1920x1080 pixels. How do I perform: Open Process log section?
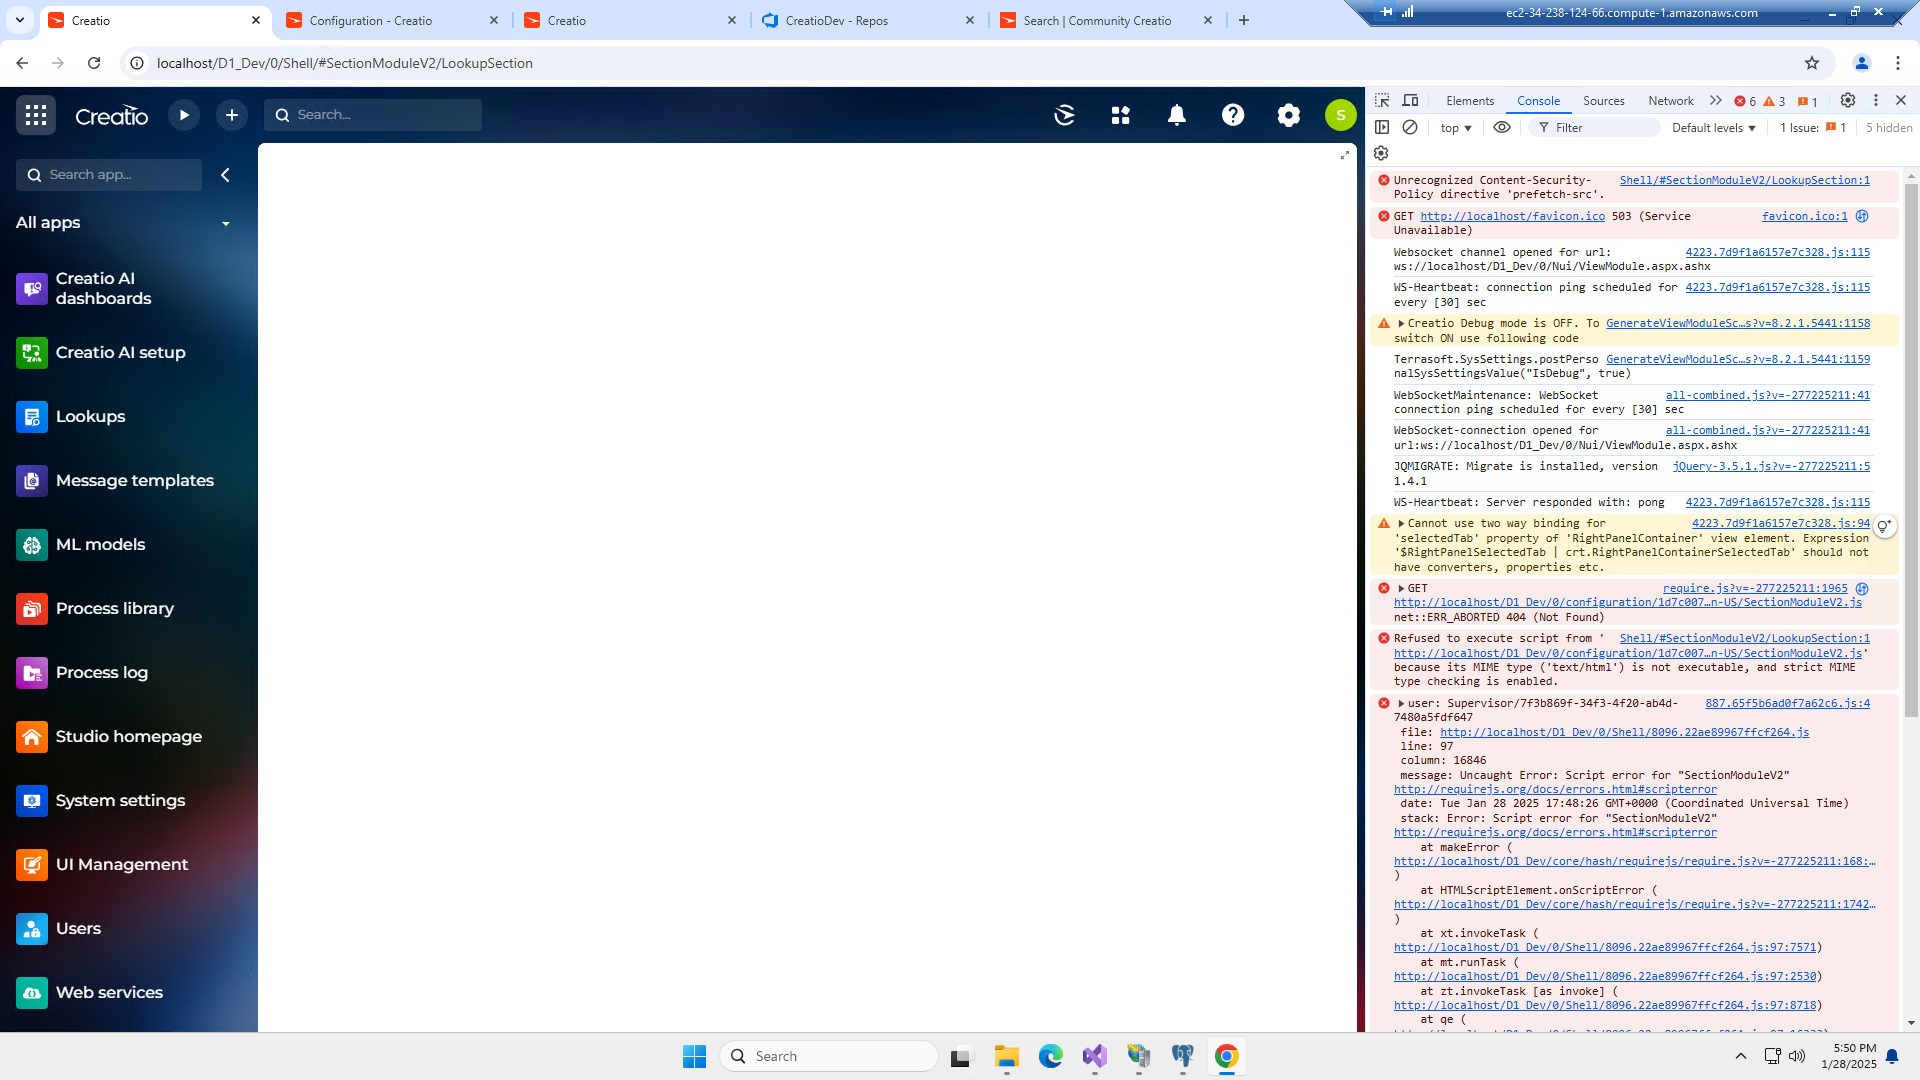128,673
